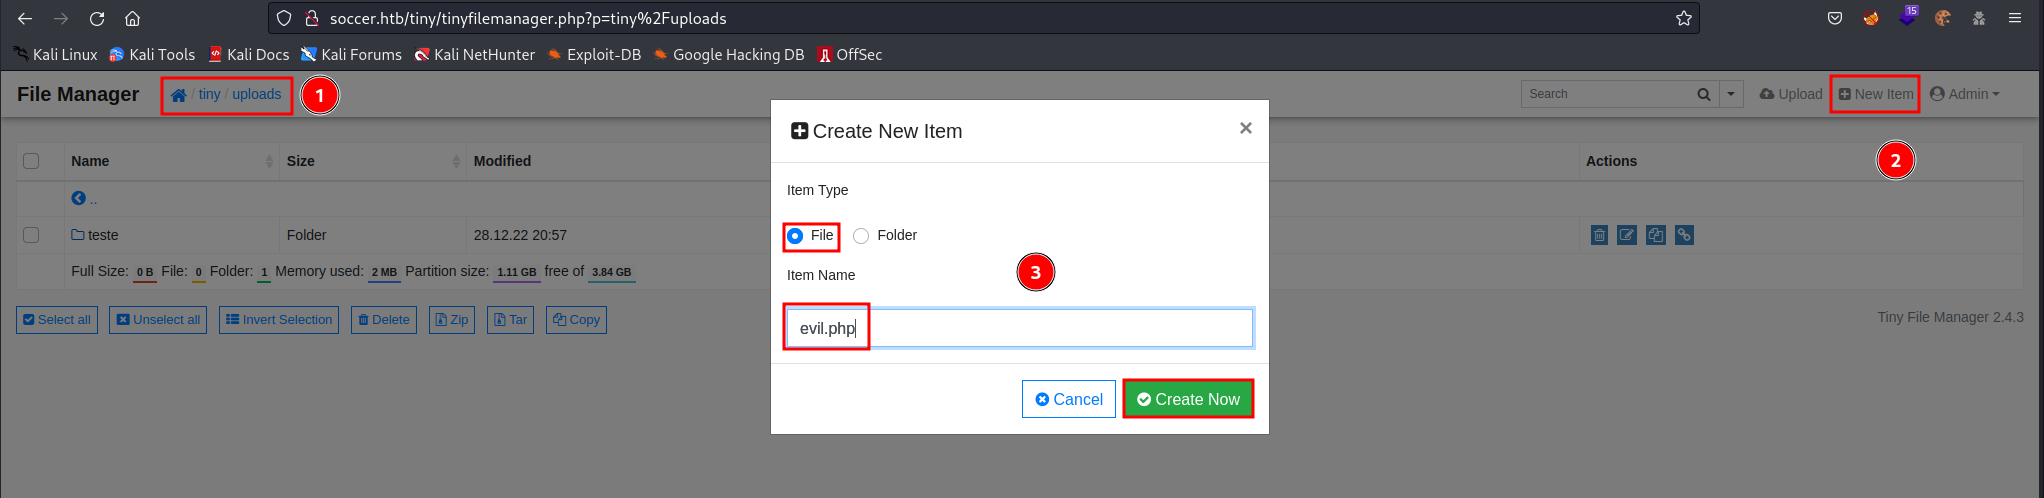
Task: Delete the teste folder via trash icon
Action: click(x=1599, y=235)
